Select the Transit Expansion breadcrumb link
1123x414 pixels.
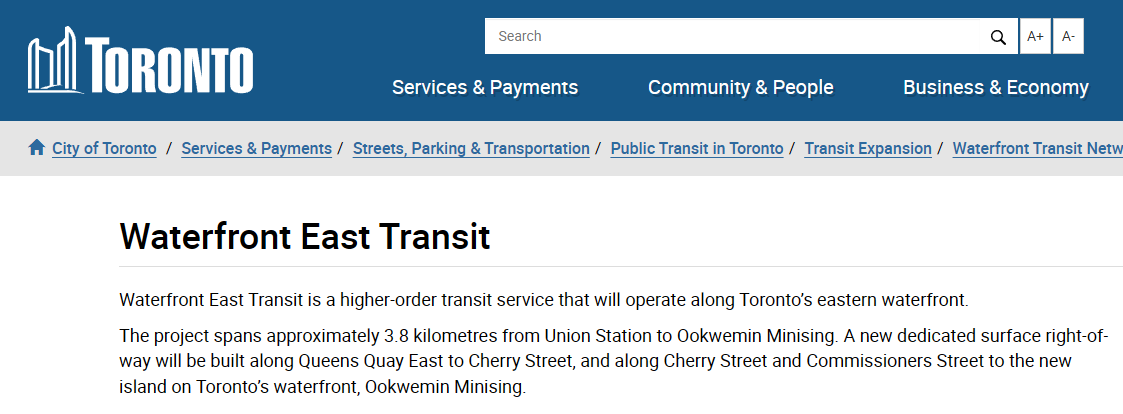(868, 149)
